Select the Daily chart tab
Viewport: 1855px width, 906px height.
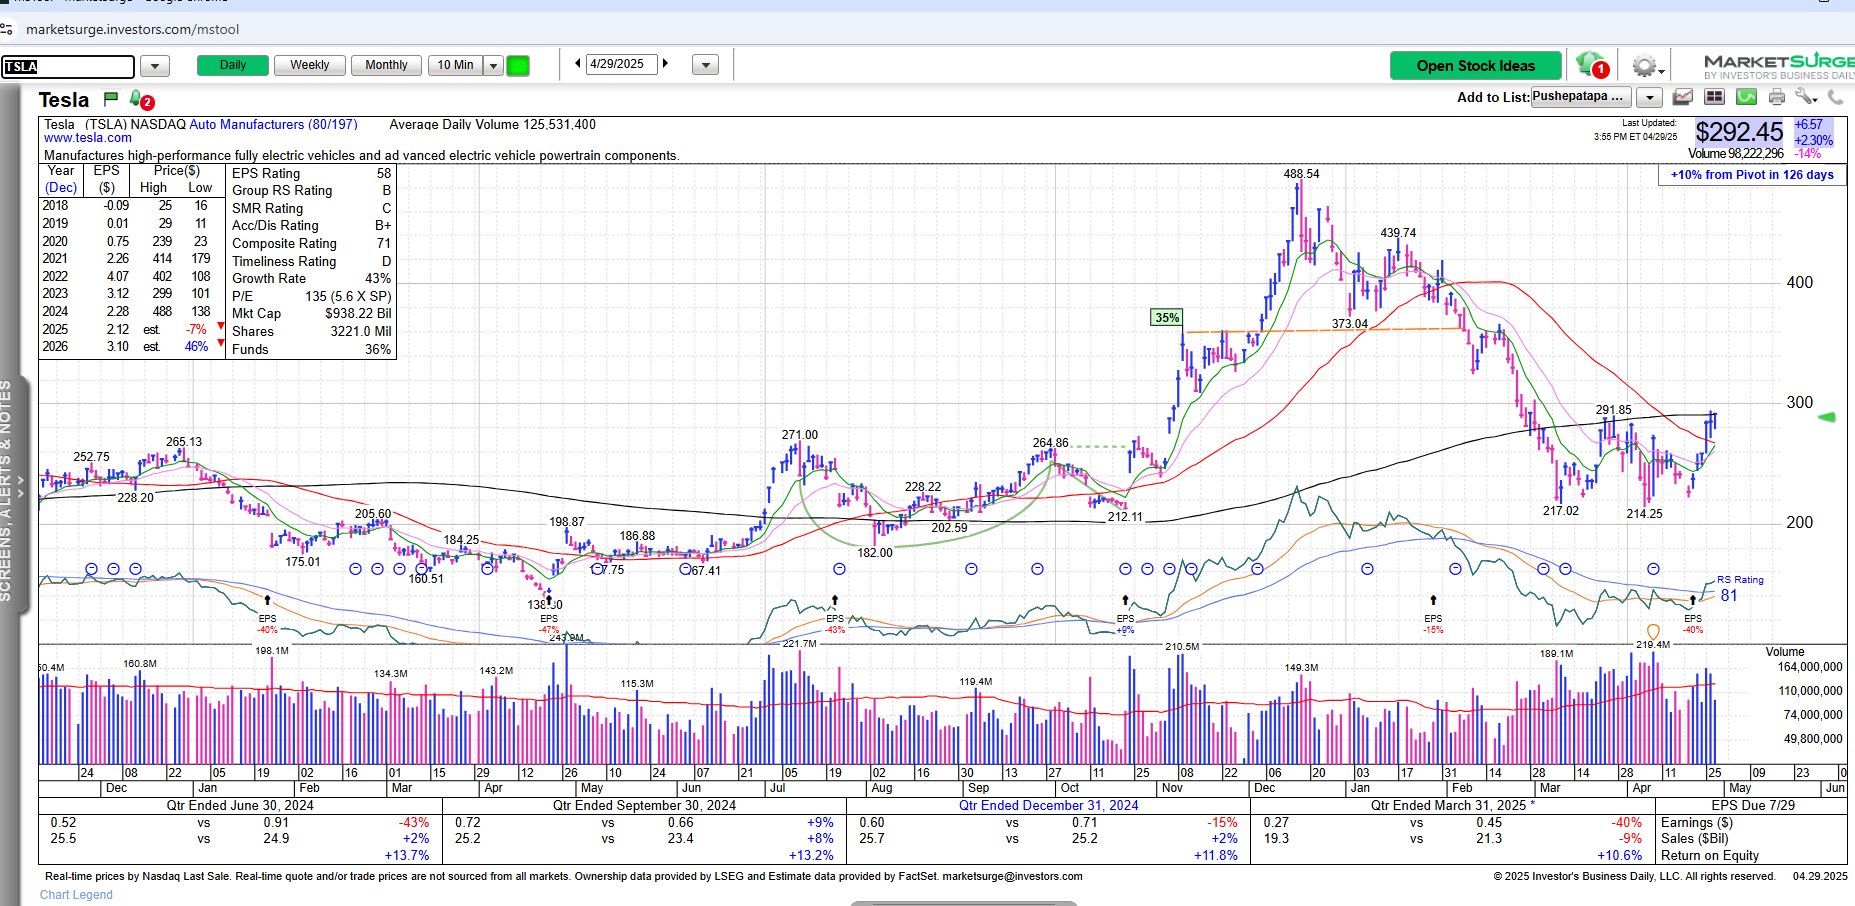coord(233,65)
